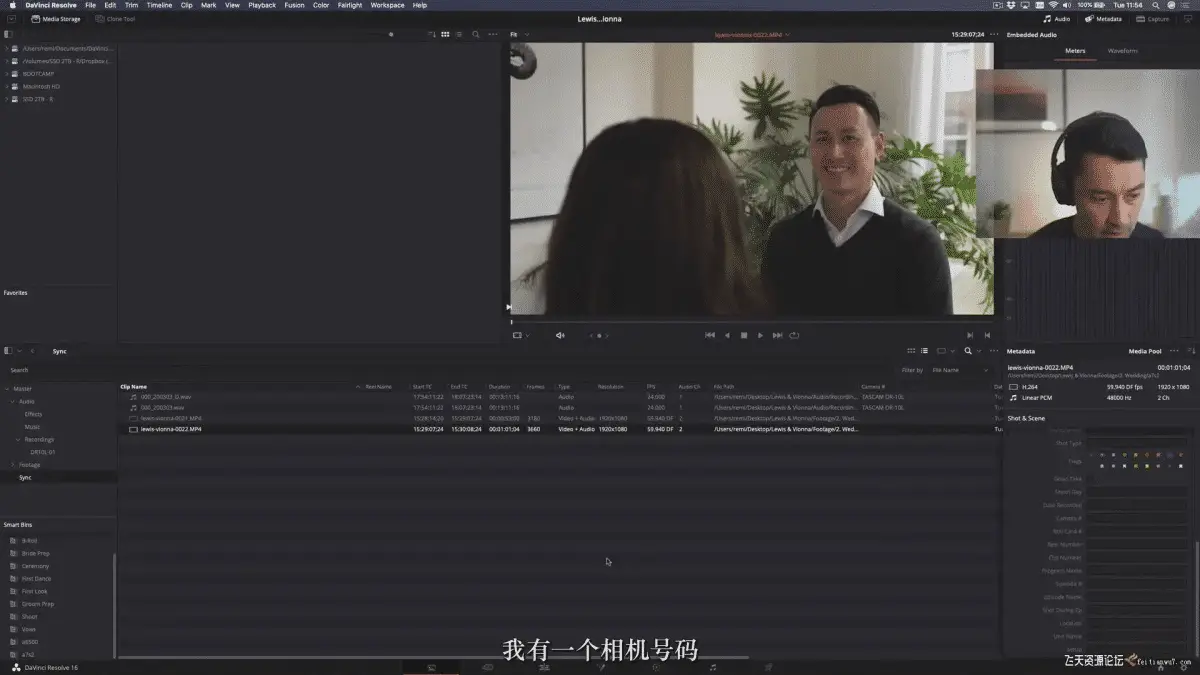
Task: Show the Audio panel from the top toolbar
Action: [1057, 19]
